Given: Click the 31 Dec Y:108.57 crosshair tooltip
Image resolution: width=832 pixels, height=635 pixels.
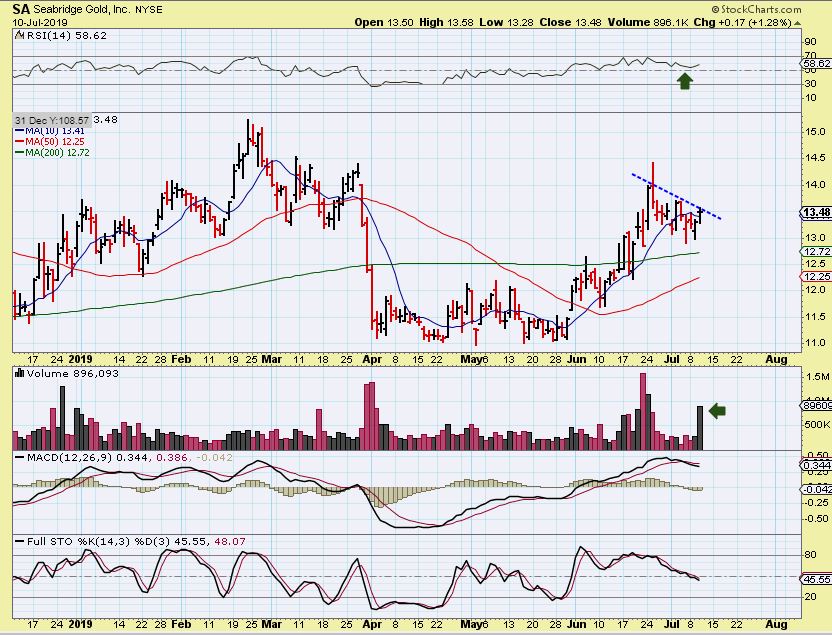Looking at the screenshot, I should point(52,120).
